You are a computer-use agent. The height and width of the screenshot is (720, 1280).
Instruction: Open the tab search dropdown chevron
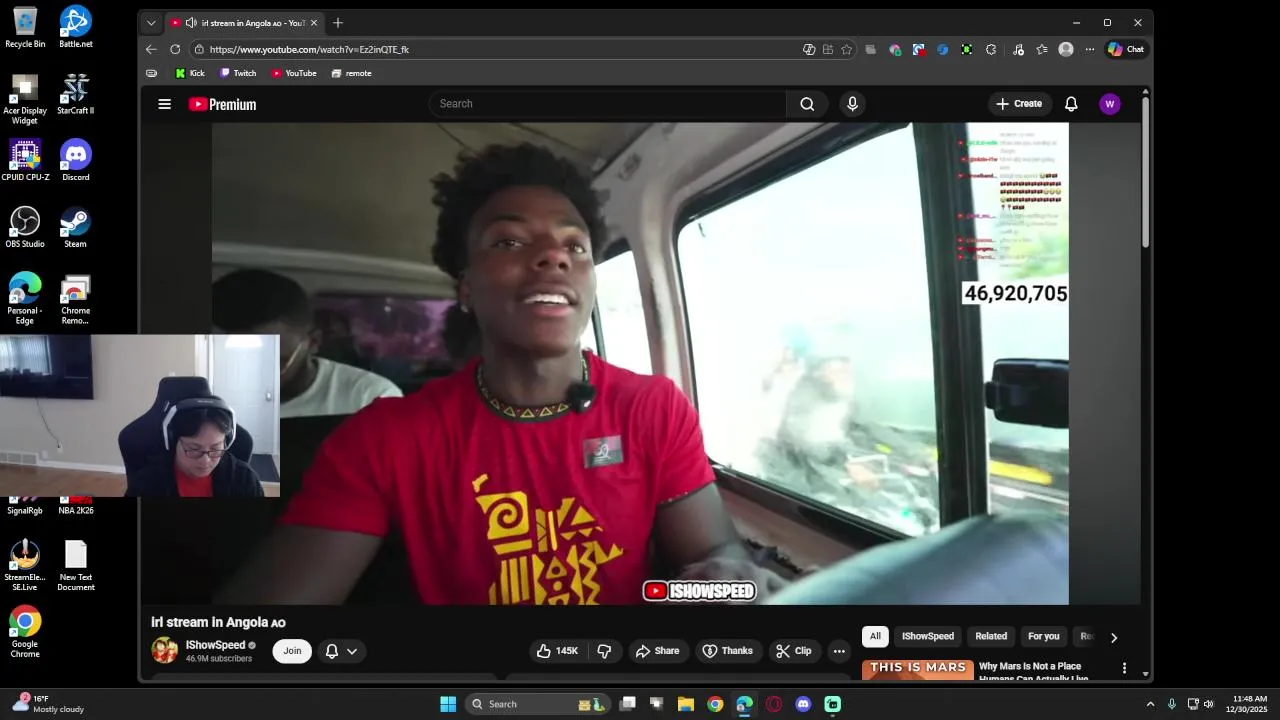pos(151,23)
